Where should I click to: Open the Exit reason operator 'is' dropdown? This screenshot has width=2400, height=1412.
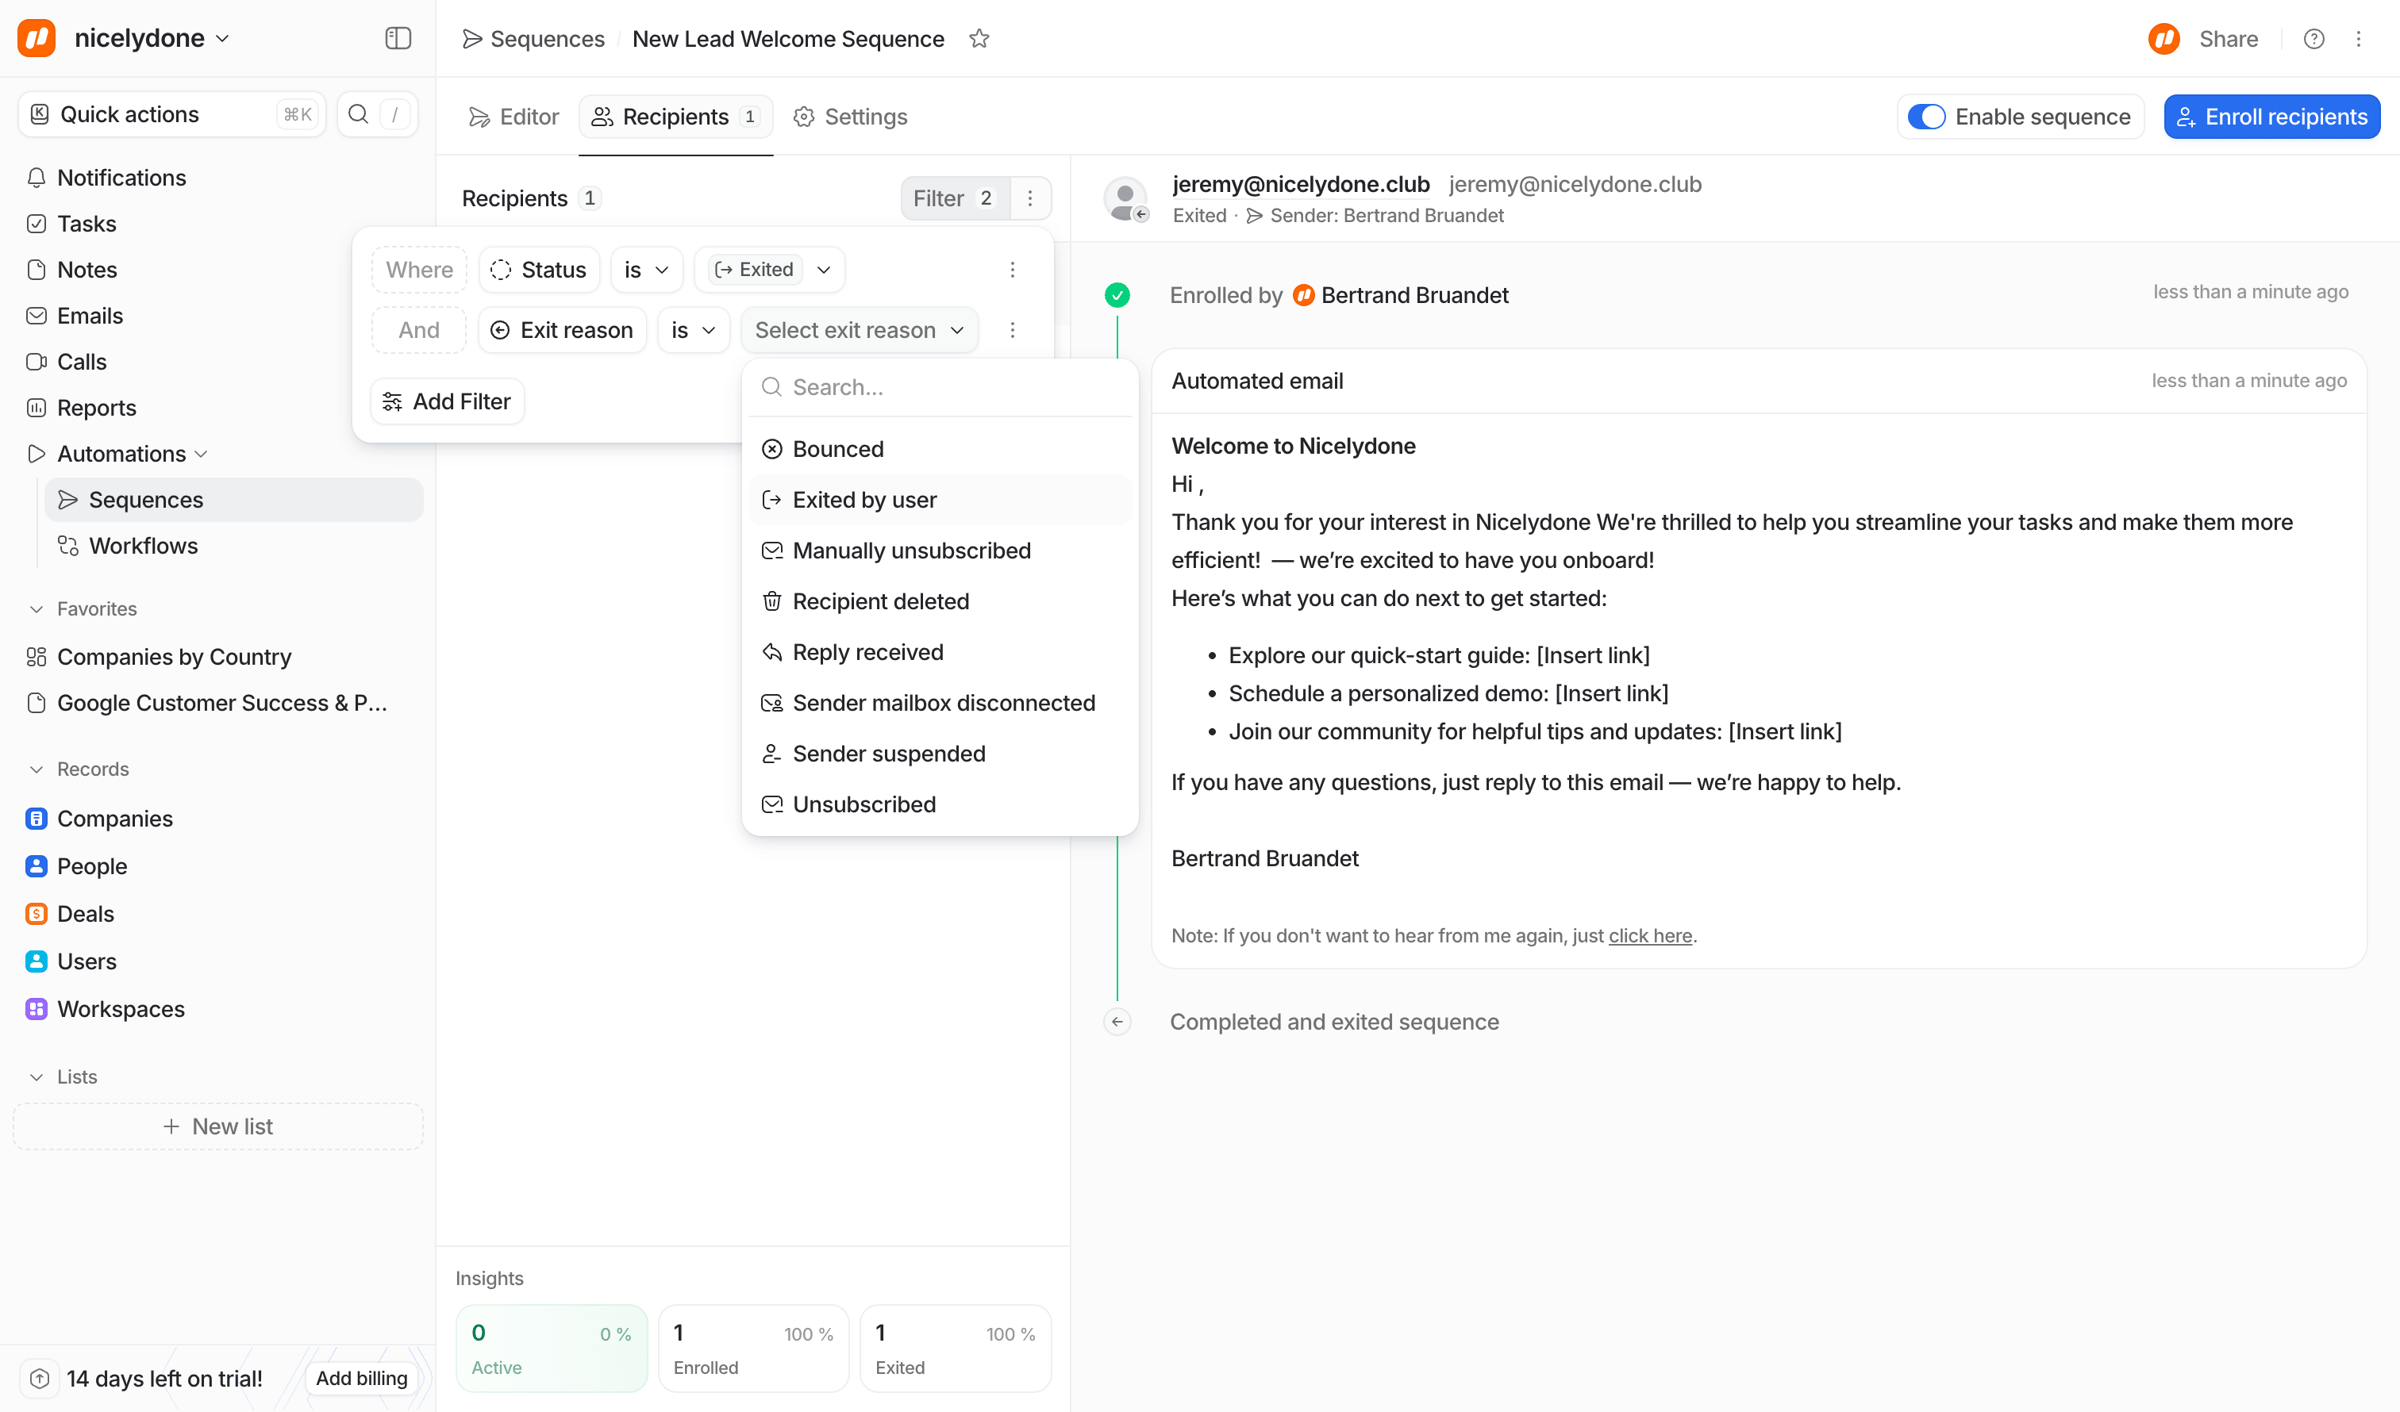[x=693, y=330]
